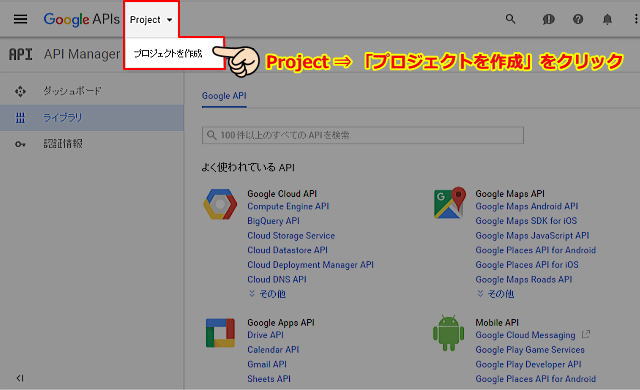Switch to the Google API tab
The width and height of the screenshot is (640, 390).
[x=224, y=96]
